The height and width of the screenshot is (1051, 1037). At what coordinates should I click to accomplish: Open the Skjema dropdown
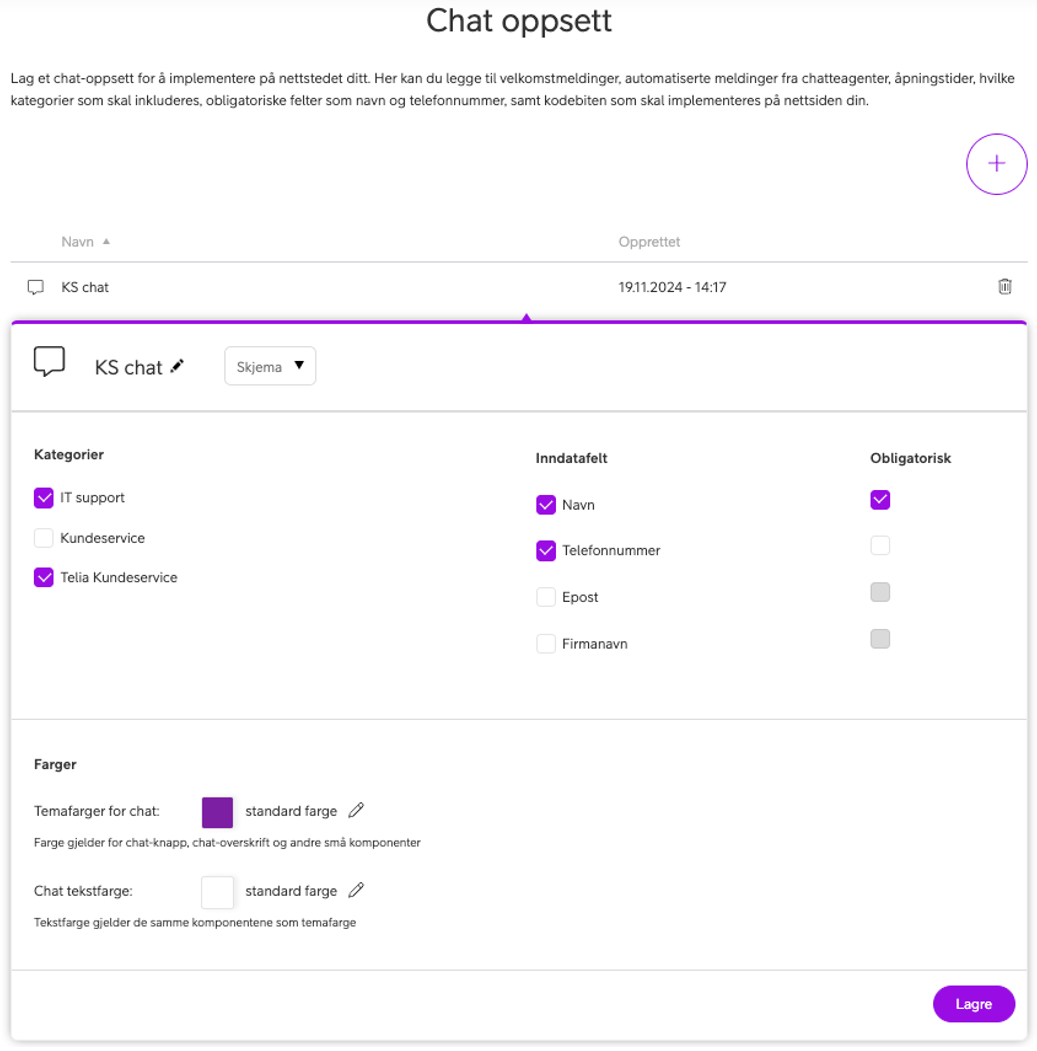[270, 366]
